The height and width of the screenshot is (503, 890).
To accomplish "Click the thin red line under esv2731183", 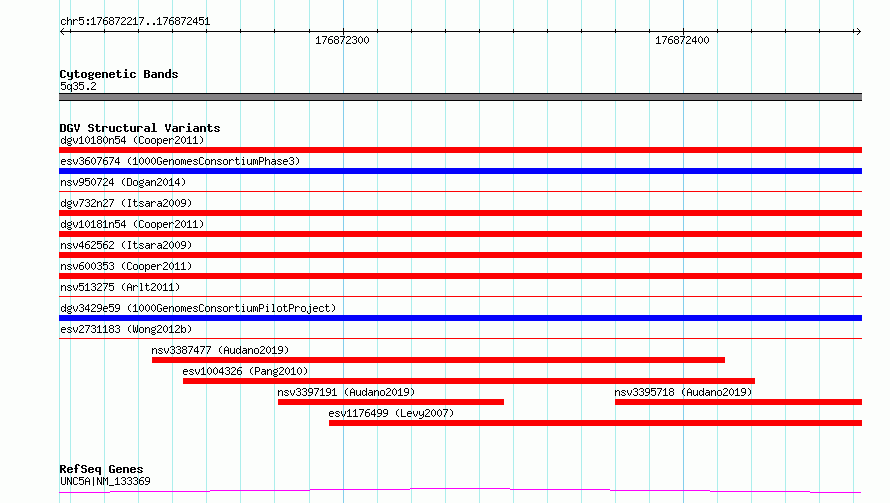I will (460, 339).
